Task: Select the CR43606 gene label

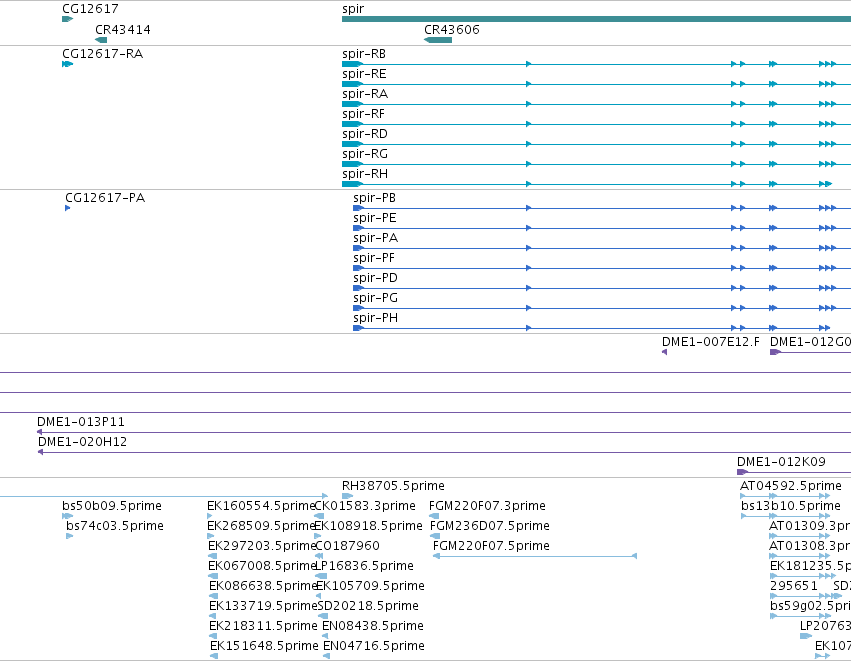Action: (452, 30)
